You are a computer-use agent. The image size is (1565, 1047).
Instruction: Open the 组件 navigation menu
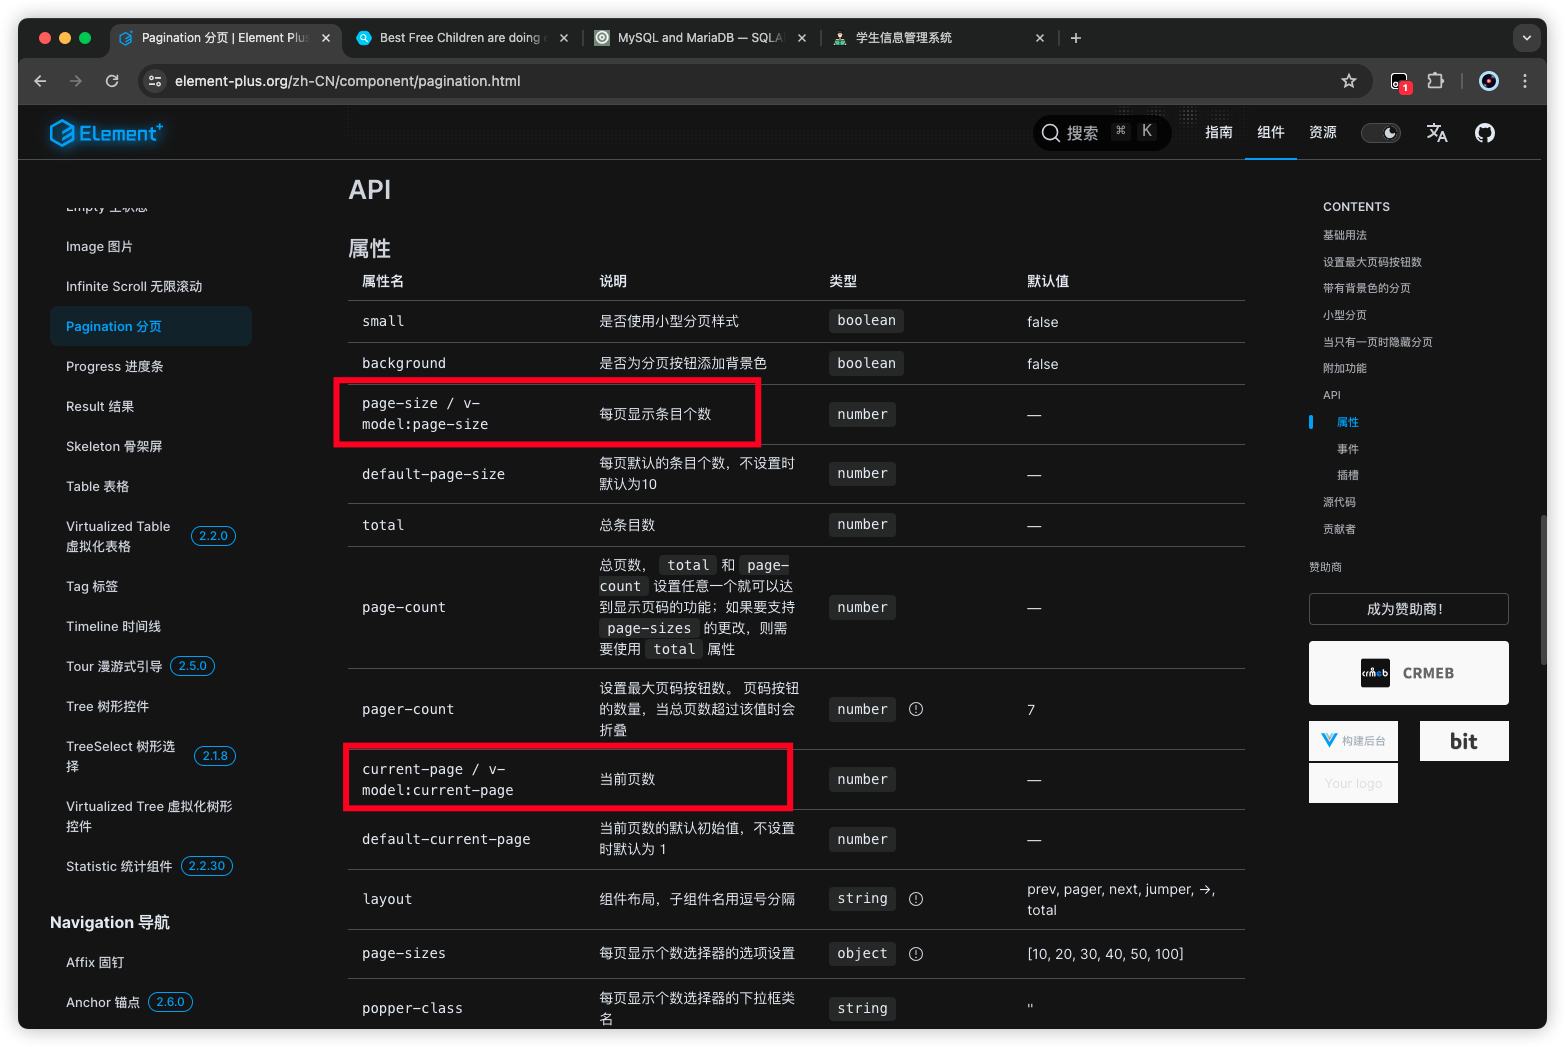[x=1271, y=132]
